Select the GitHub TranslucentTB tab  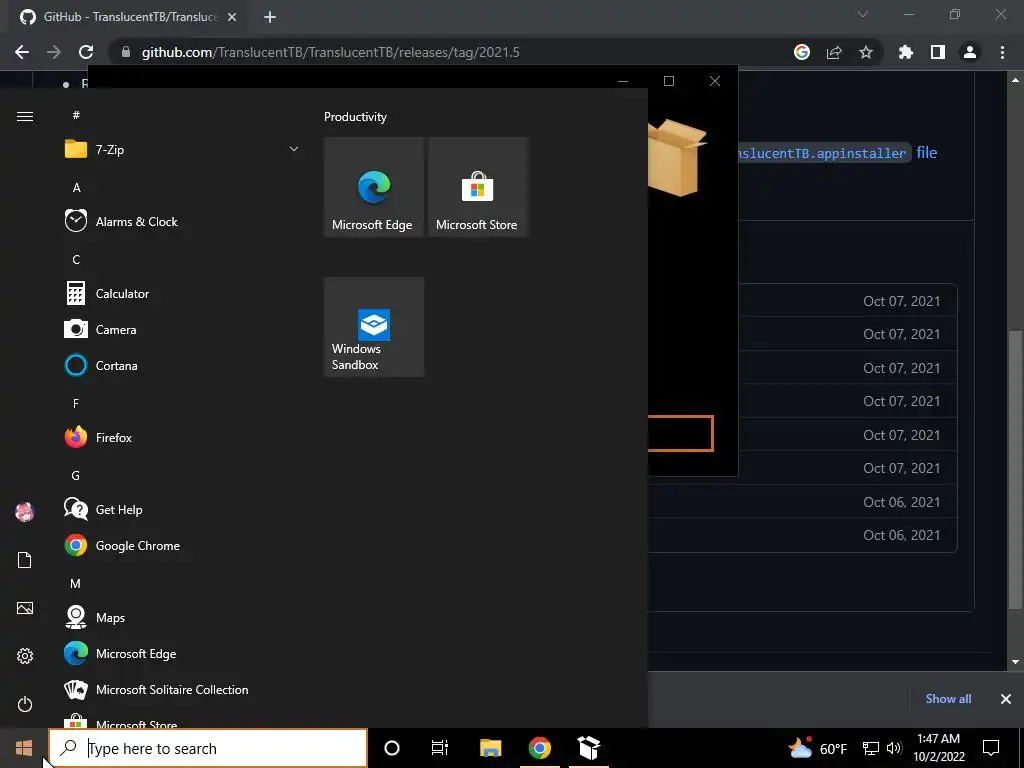[x=129, y=17]
